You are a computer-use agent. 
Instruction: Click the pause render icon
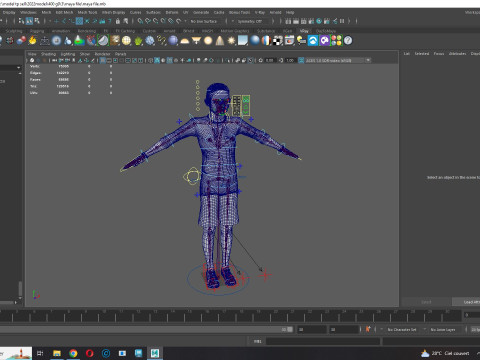pyautogui.click(x=342, y=21)
